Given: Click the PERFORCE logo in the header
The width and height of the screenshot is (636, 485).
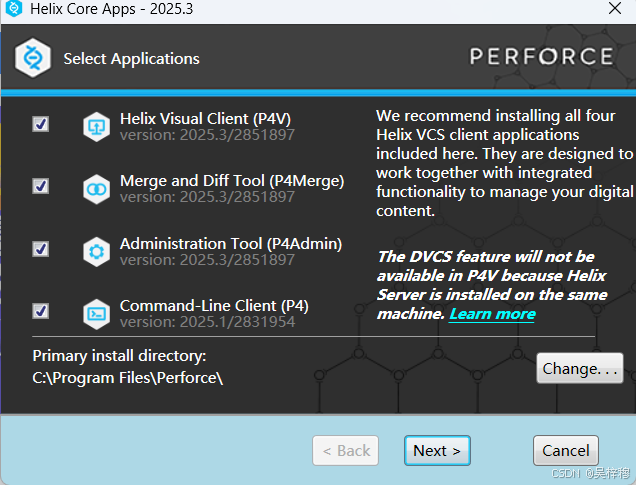Looking at the screenshot, I should 541,56.
